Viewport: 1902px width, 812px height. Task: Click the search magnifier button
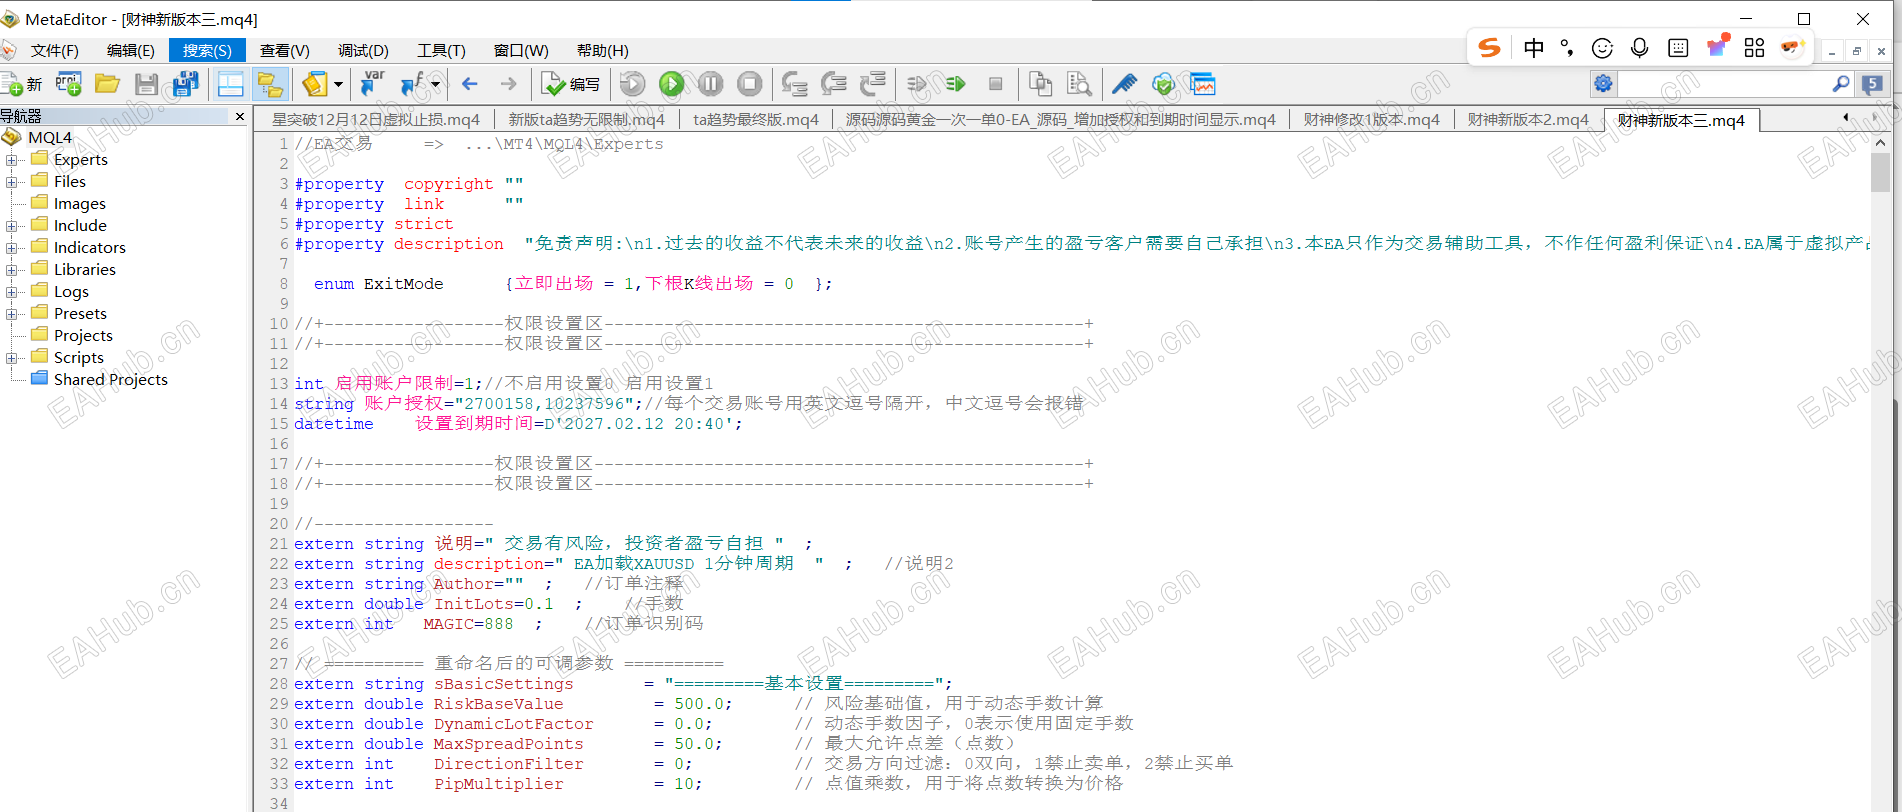(1841, 84)
